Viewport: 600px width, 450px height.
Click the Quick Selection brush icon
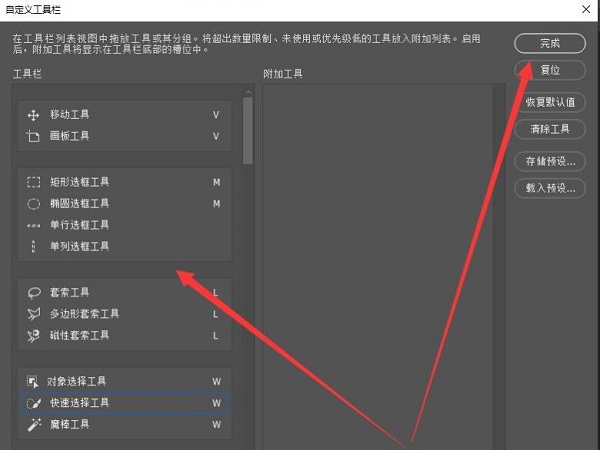34,403
